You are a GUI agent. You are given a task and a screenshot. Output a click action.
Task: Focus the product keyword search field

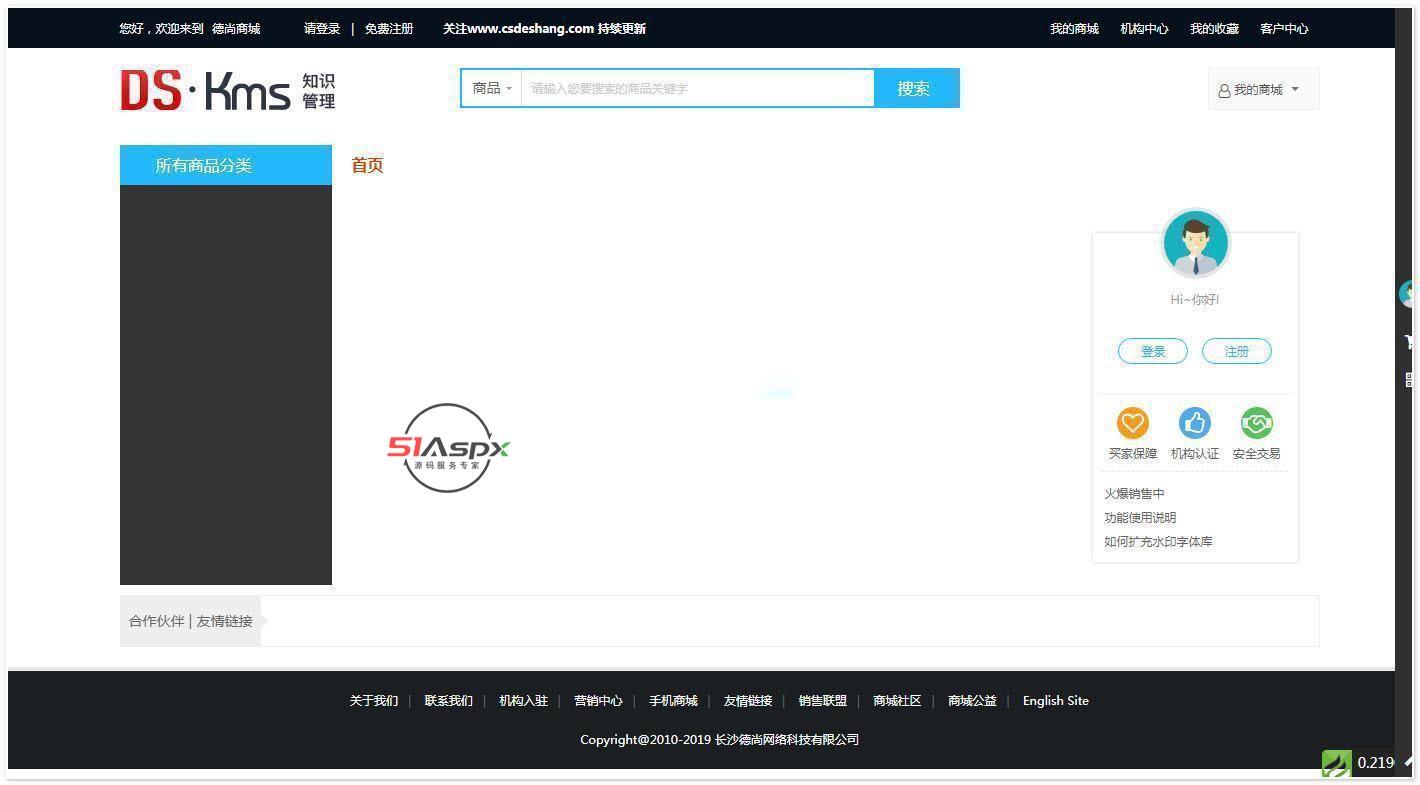[697, 89]
